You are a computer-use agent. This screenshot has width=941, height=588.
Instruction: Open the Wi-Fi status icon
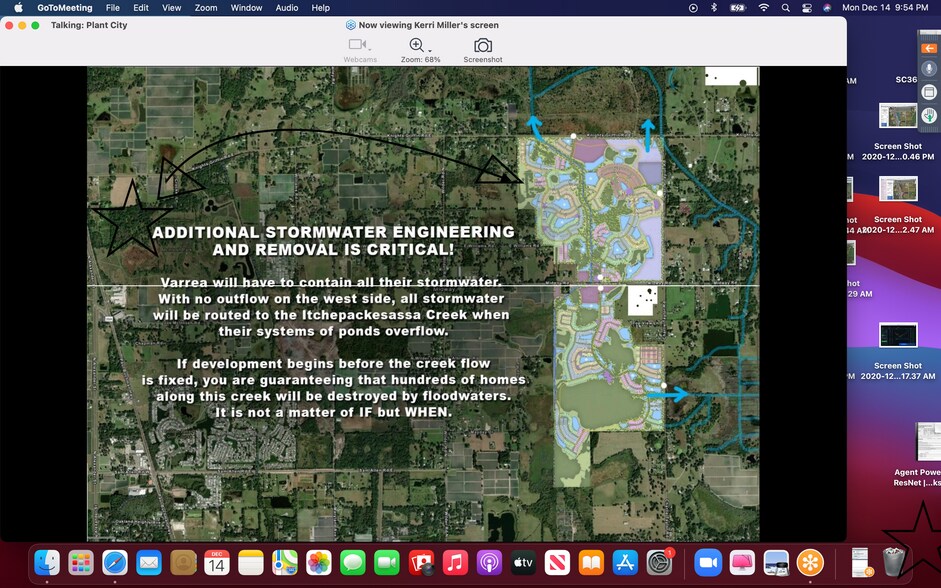763,7
